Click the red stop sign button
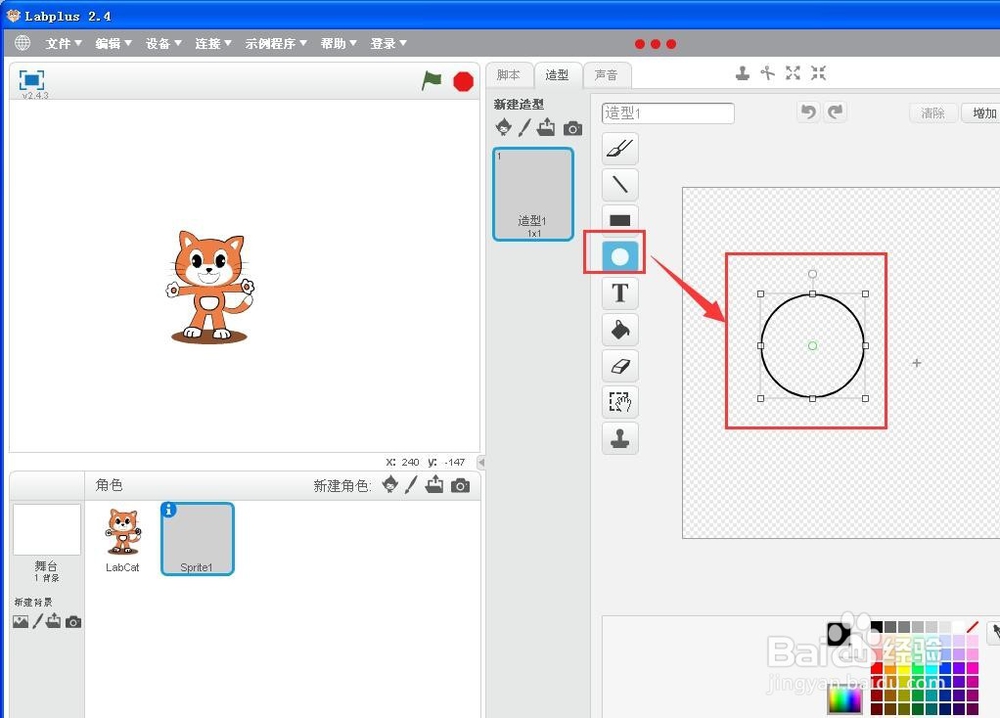1000x718 pixels. (x=463, y=82)
